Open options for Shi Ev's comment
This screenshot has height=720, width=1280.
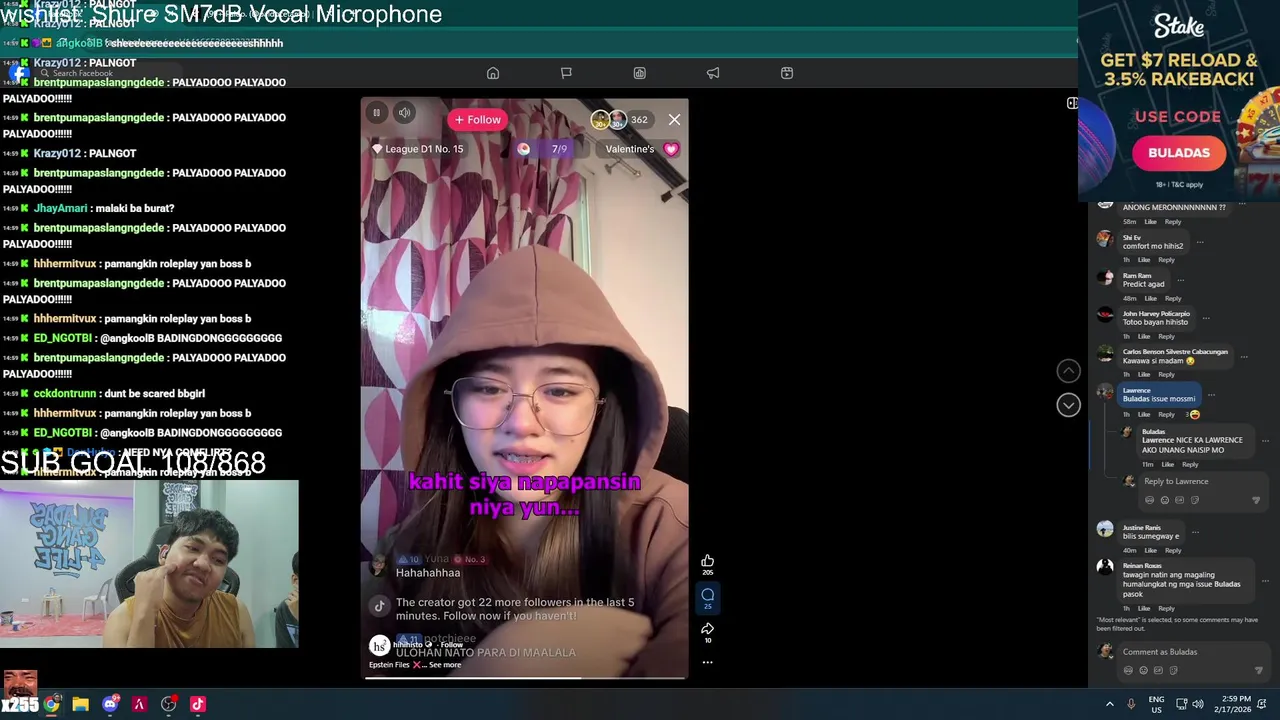pos(1200,242)
